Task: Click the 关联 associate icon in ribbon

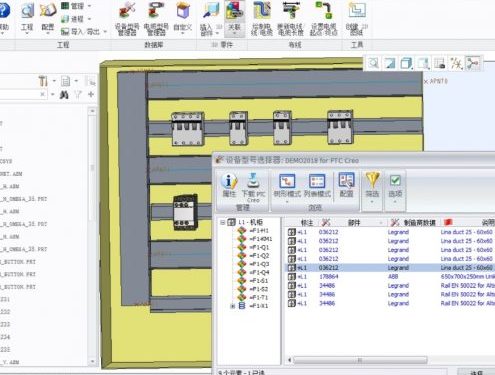Action: 234,18
